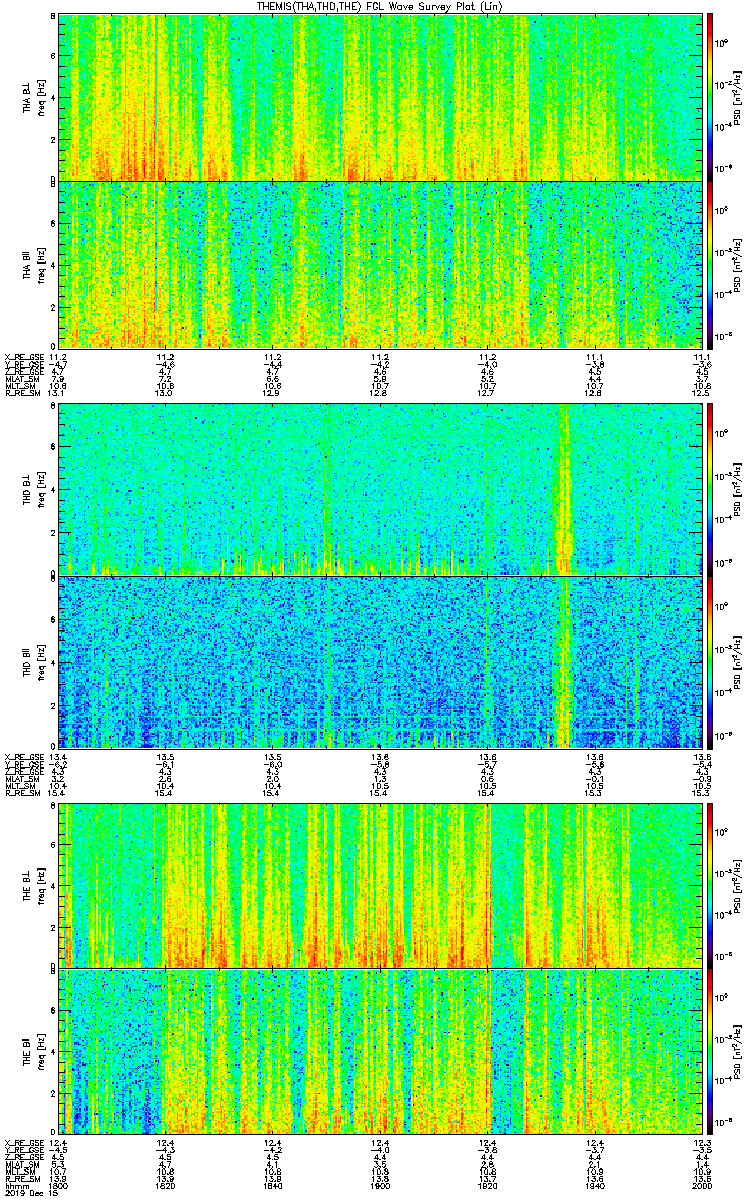Click the bright wave burst in THD B⊥ panel
Viewport: 750px width, 1200px height.
pos(564,490)
